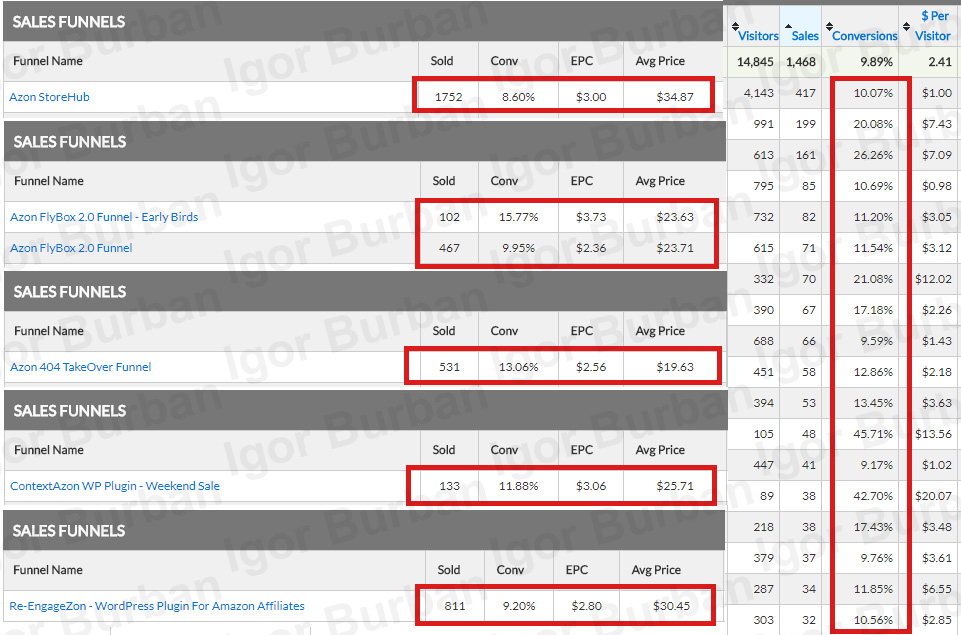
Task: Select the 417 sales cell
Action: tap(805, 93)
